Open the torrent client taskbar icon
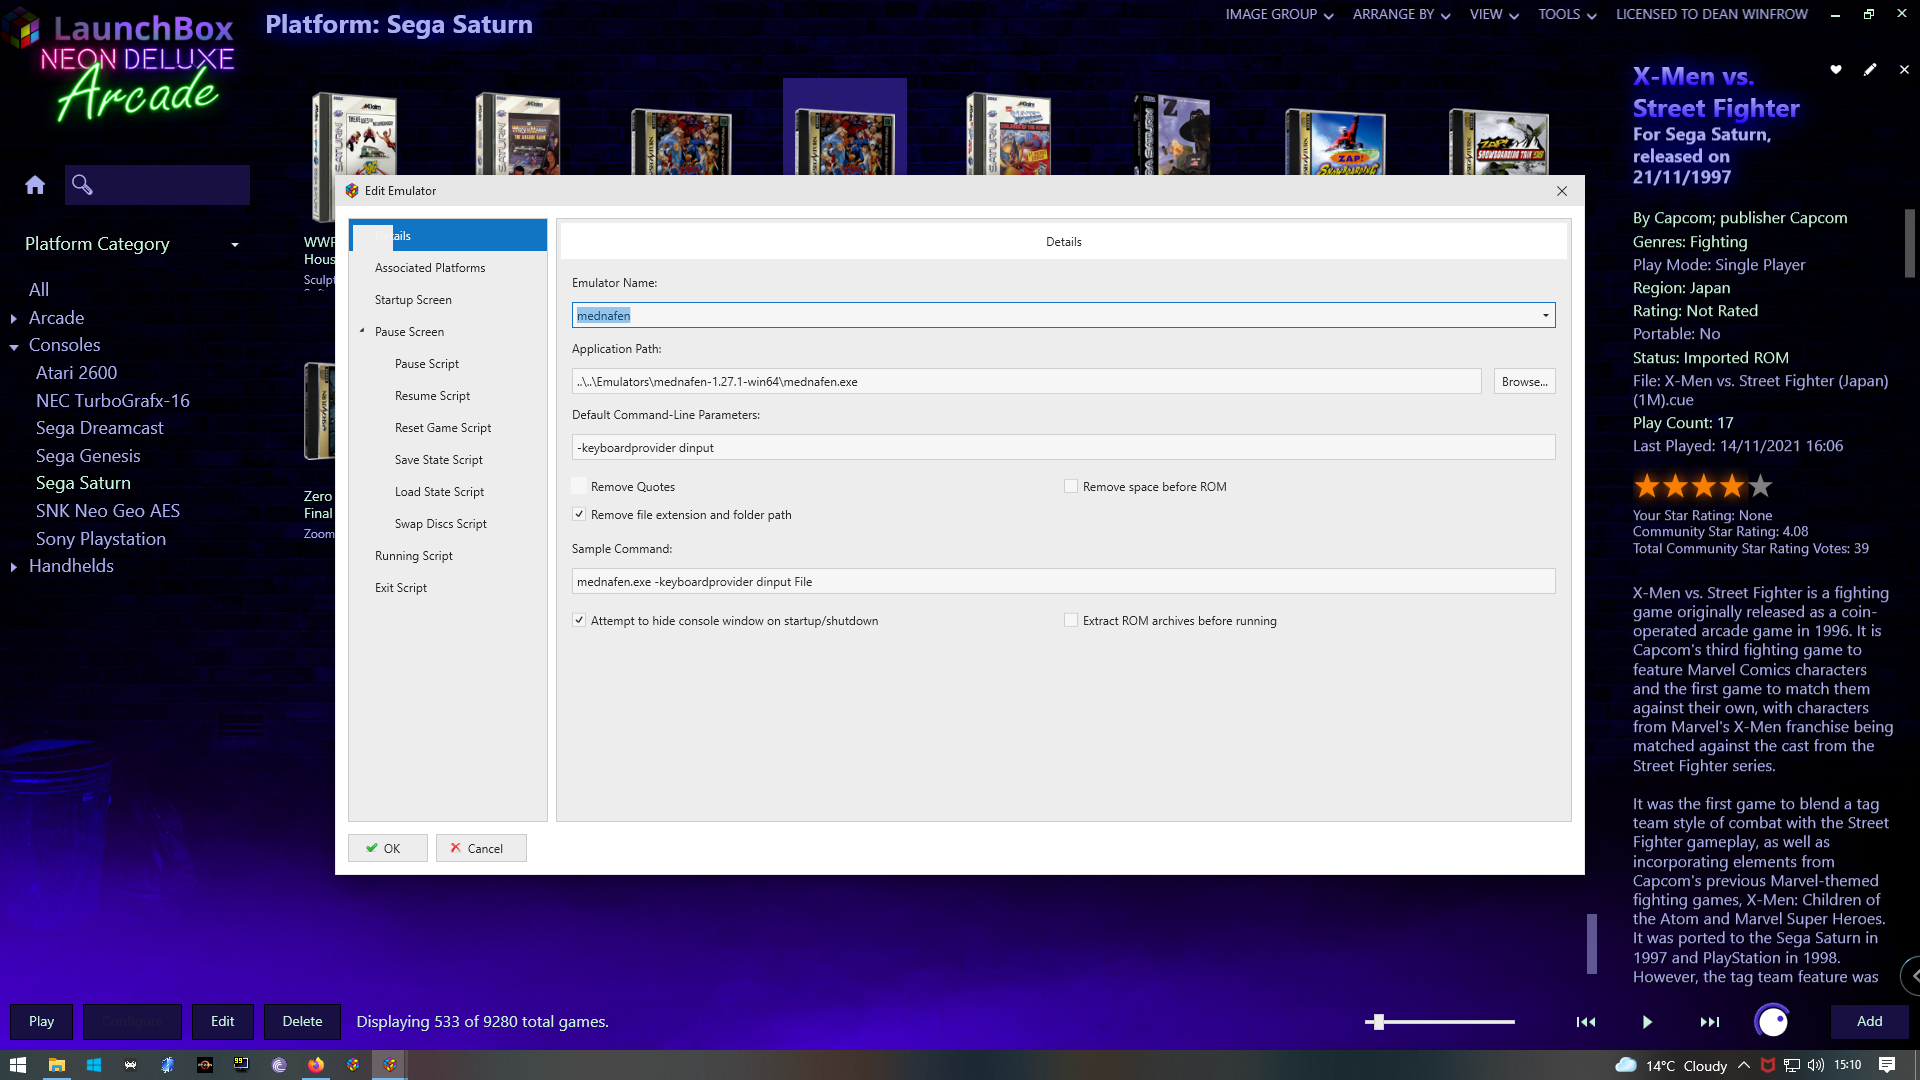The height and width of the screenshot is (1080, 1920). (x=279, y=1065)
